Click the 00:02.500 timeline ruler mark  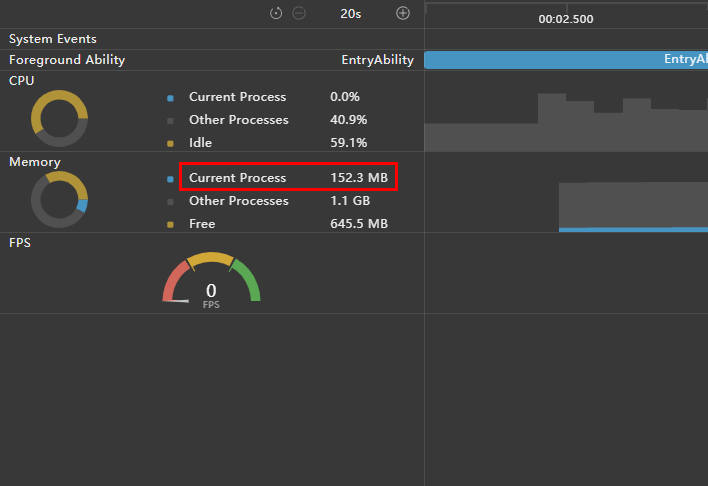click(x=566, y=19)
